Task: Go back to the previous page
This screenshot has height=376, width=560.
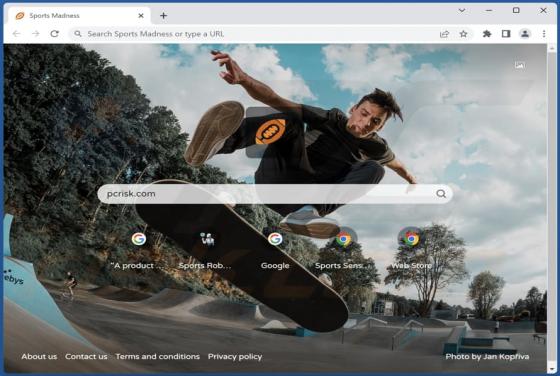Action: [16, 34]
